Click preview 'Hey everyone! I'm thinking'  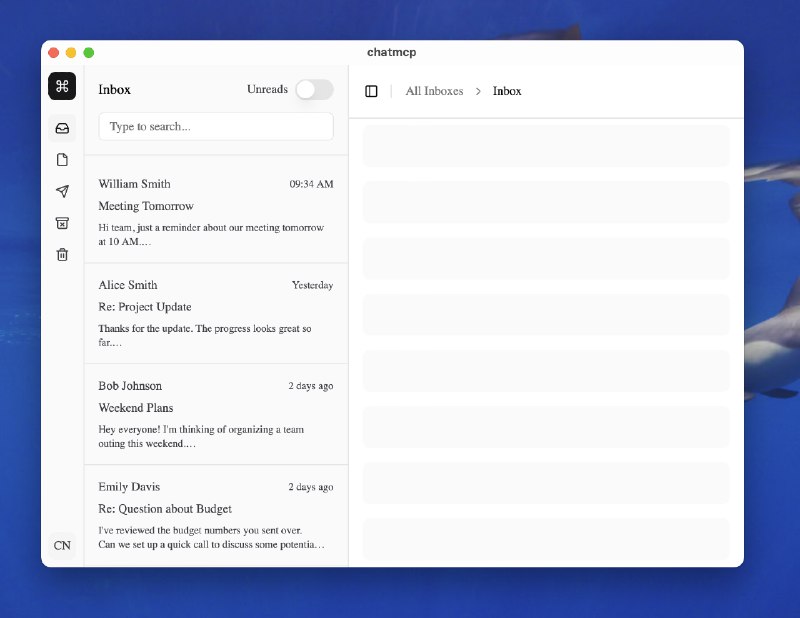pyautogui.click(x=201, y=436)
